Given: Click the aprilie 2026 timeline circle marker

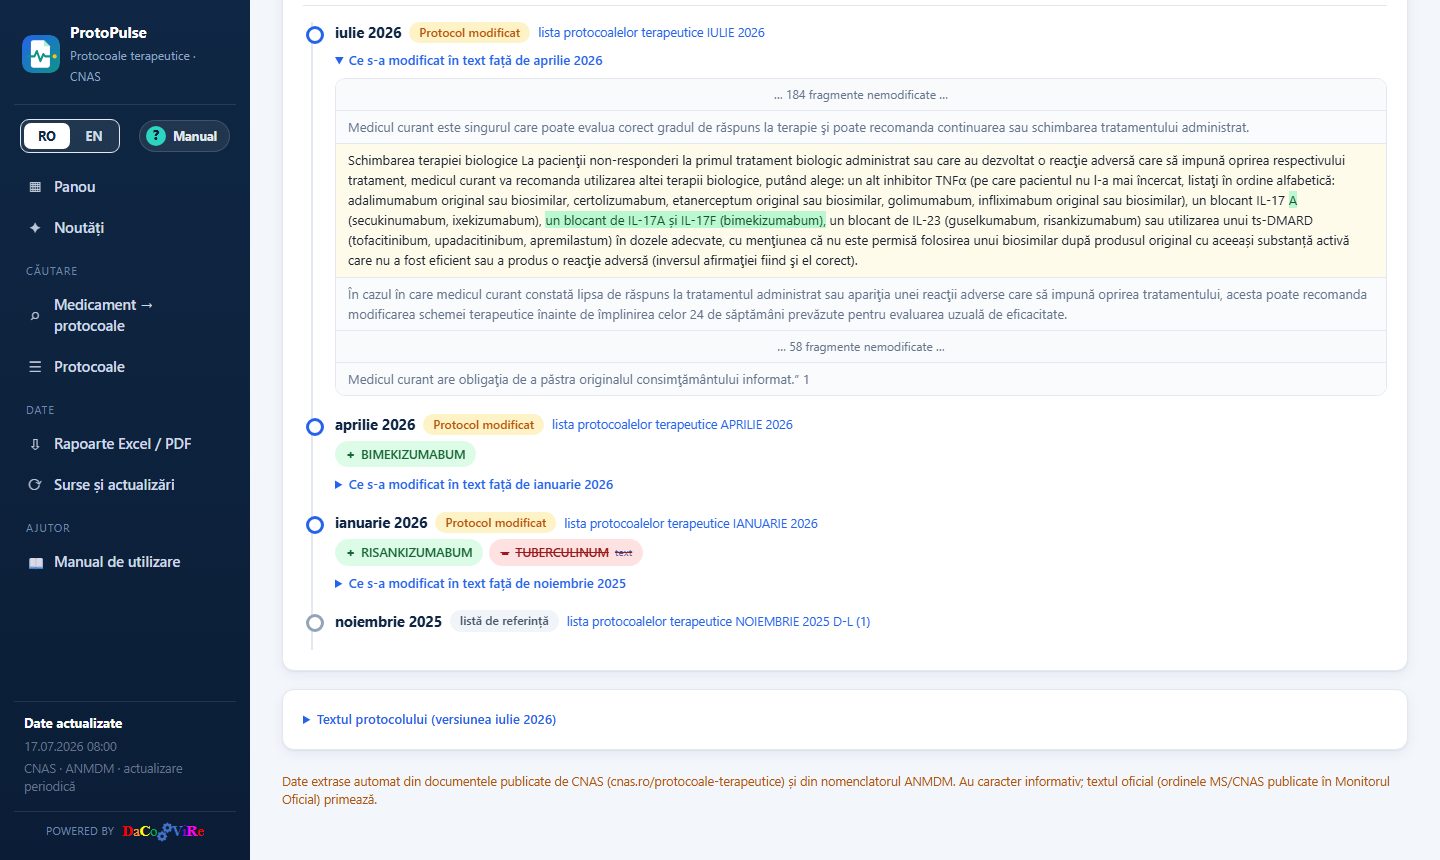Looking at the screenshot, I should [x=315, y=427].
